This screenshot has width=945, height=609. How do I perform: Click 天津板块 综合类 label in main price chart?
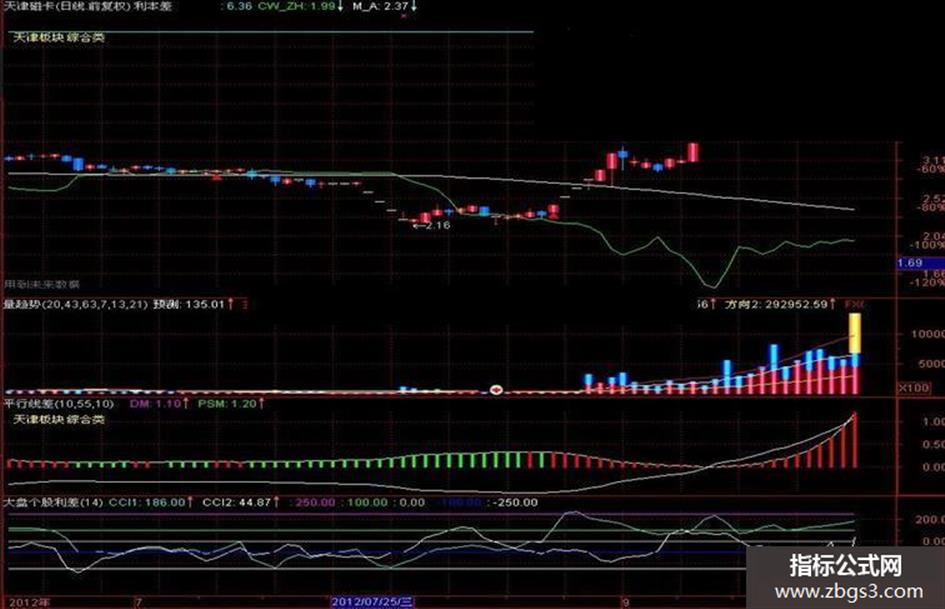tap(59, 37)
